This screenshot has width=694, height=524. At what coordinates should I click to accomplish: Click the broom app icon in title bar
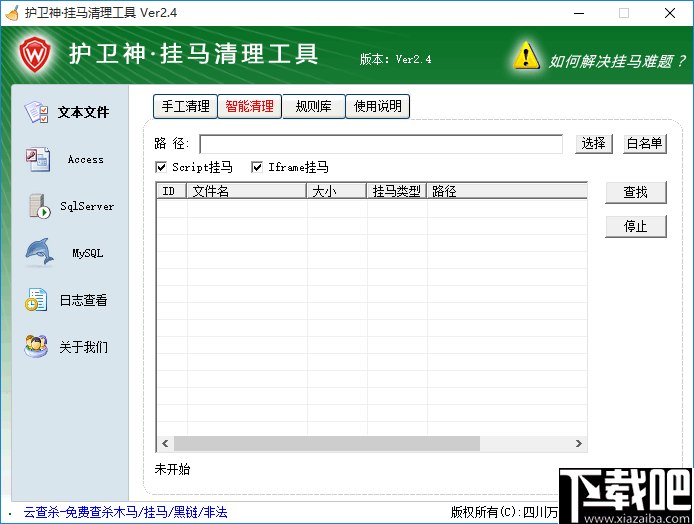tap(12, 13)
